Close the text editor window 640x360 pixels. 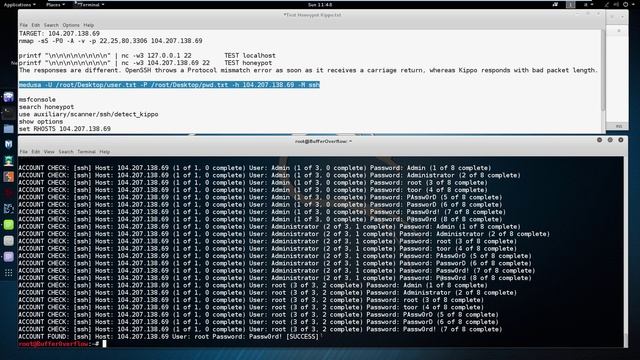pos(599,14)
